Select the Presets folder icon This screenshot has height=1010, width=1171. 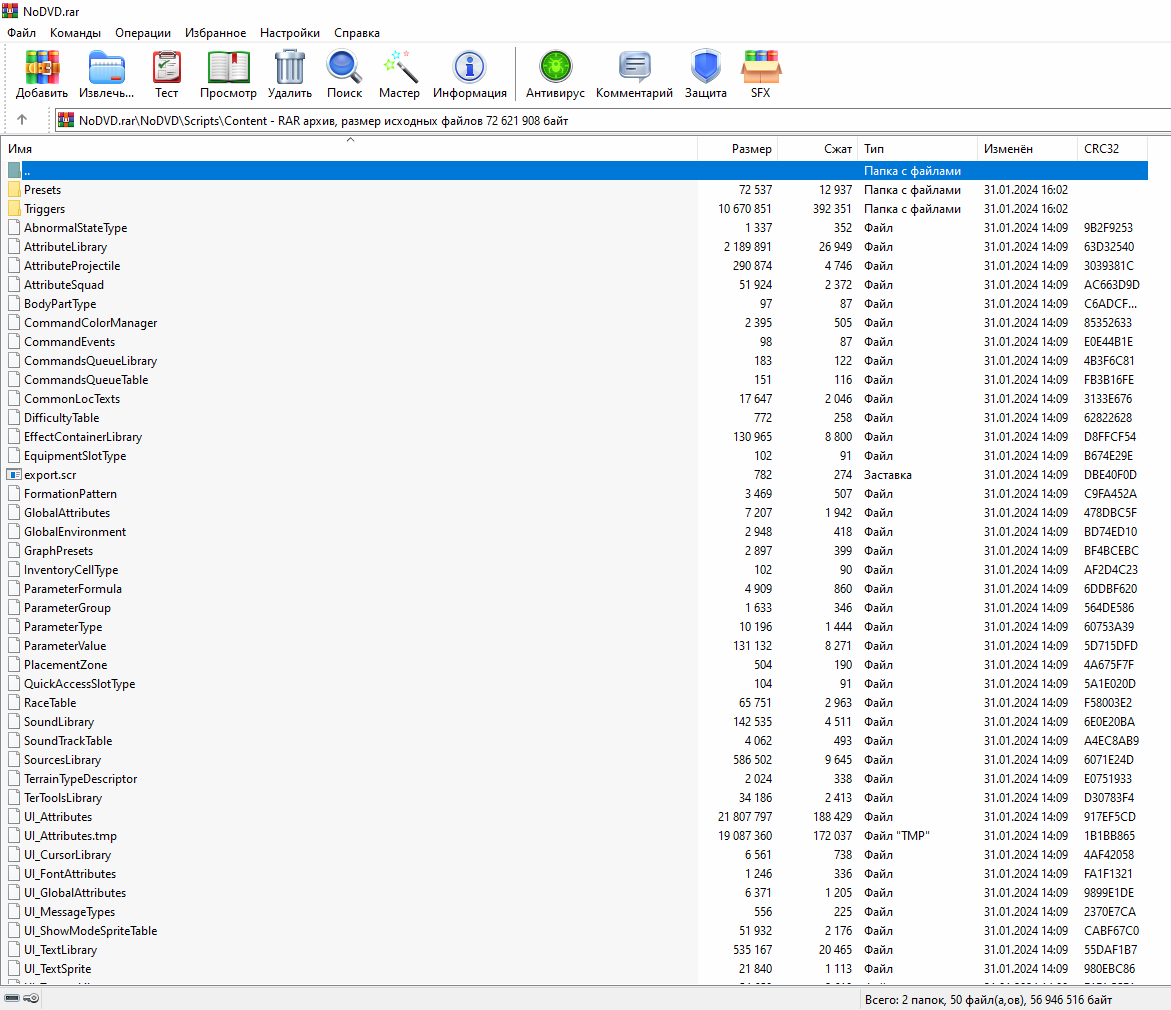(14, 190)
